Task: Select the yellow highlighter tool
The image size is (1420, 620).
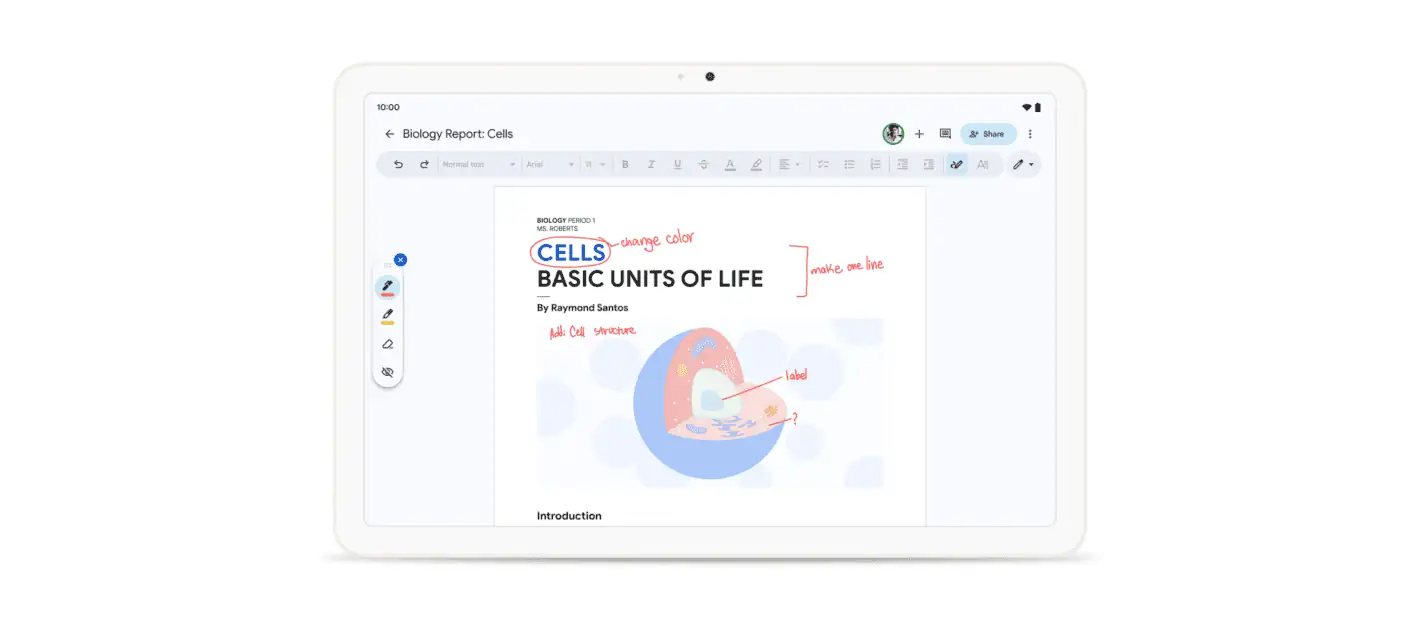Action: 388,316
